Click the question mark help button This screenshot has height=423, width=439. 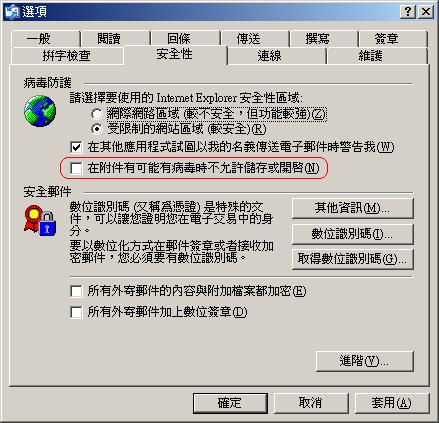[408, 12]
